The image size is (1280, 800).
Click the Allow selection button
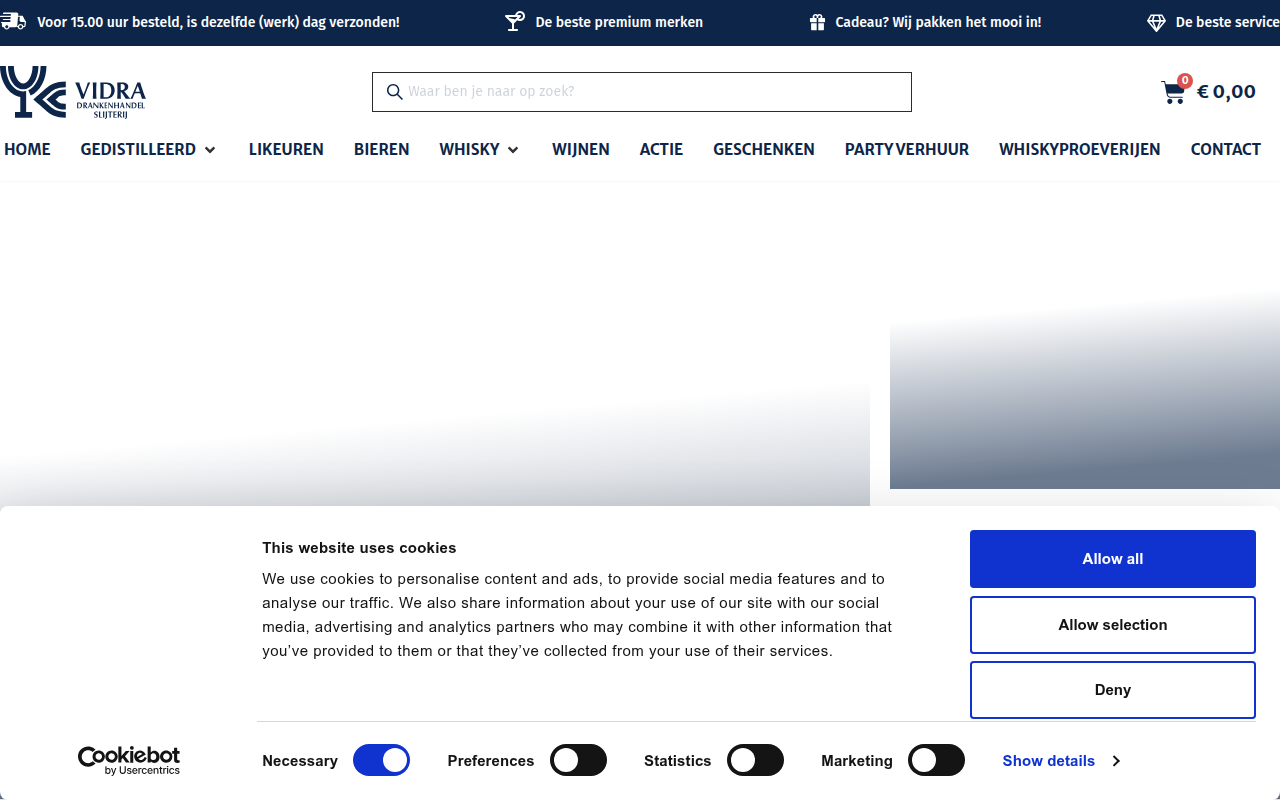point(1113,625)
